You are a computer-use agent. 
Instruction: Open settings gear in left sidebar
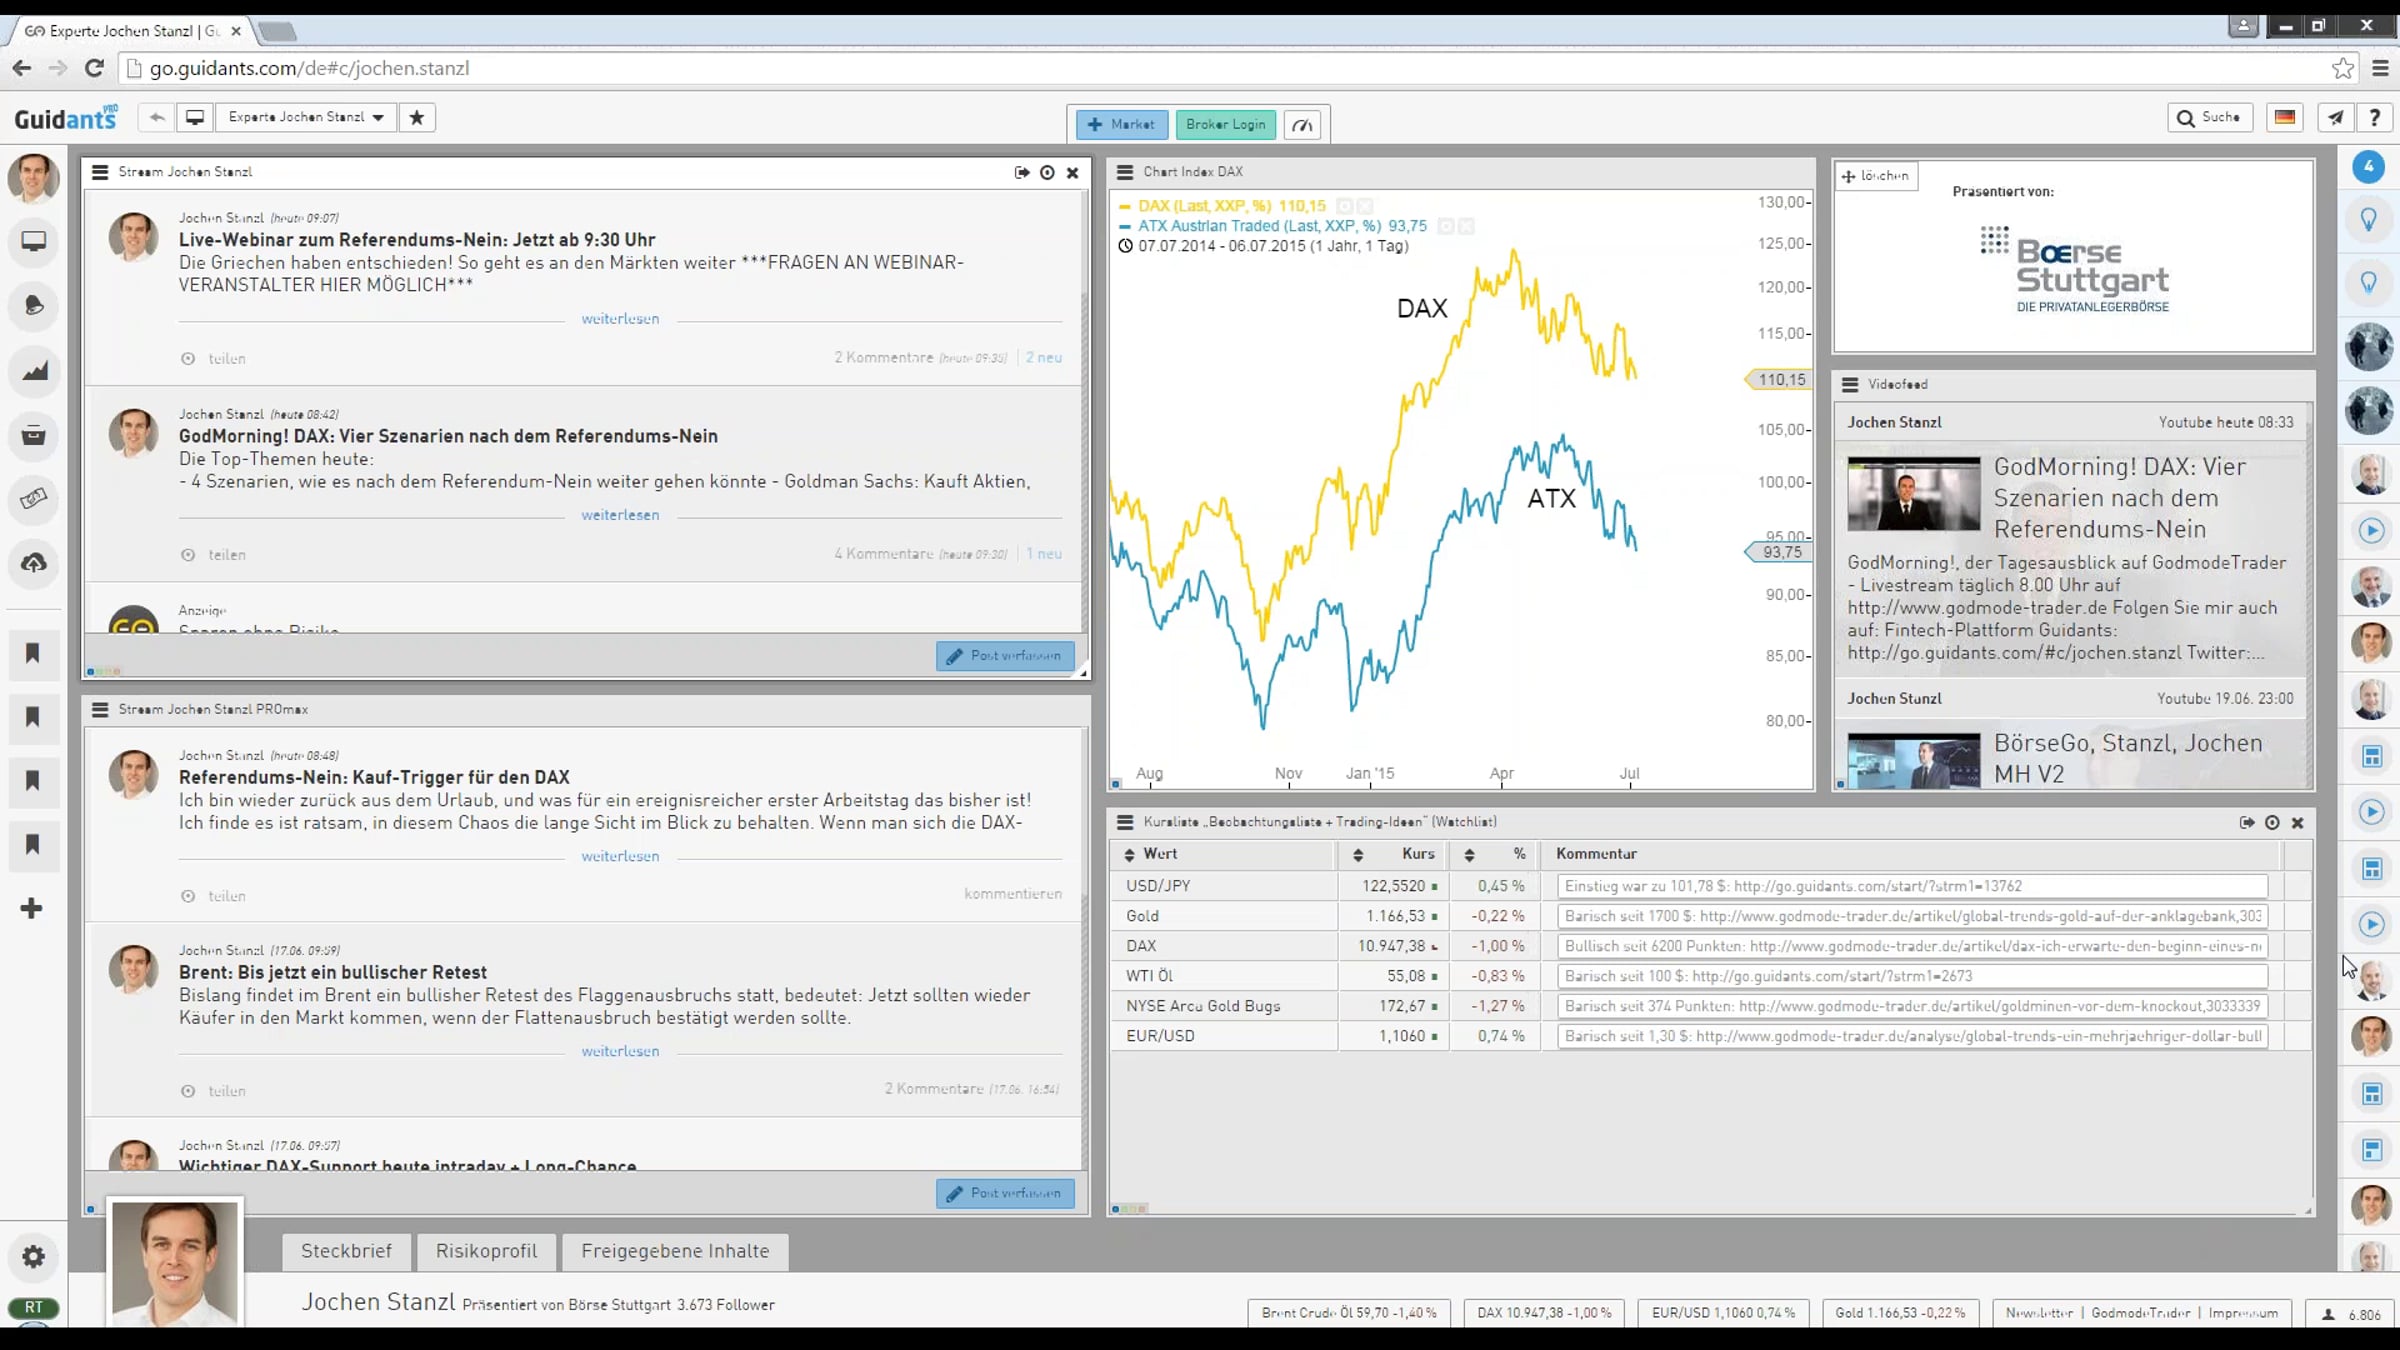click(34, 1257)
